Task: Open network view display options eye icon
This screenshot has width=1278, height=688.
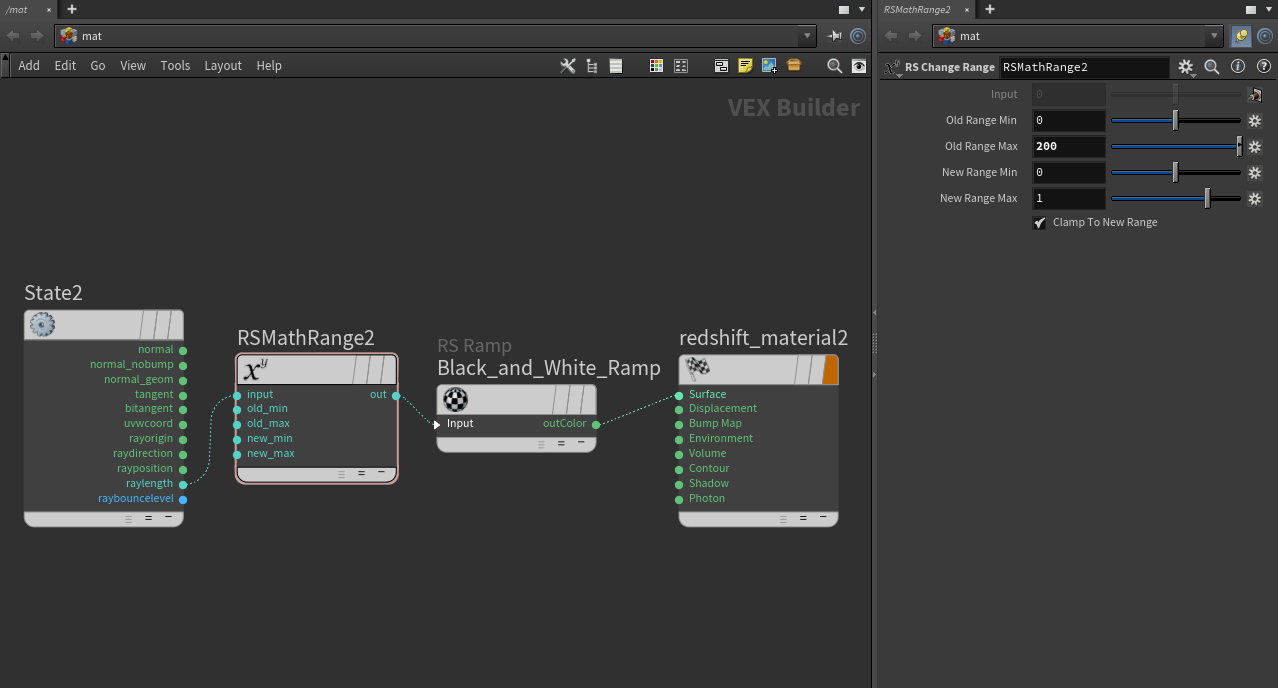Action: pyautogui.click(x=859, y=66)
